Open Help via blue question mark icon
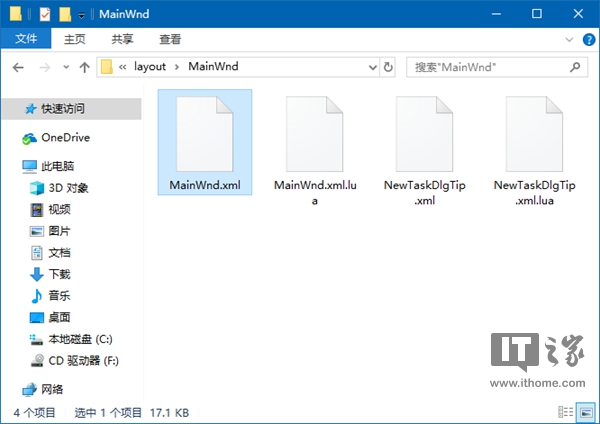The height and width of the screenshot is (424, 600). coord(589,39)
